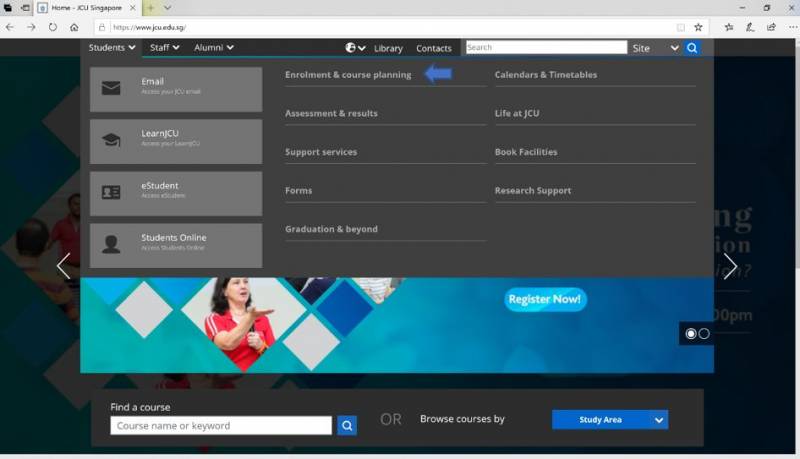Select the second carousel slide indicator

pyautogui.click(x=704, y=333)
